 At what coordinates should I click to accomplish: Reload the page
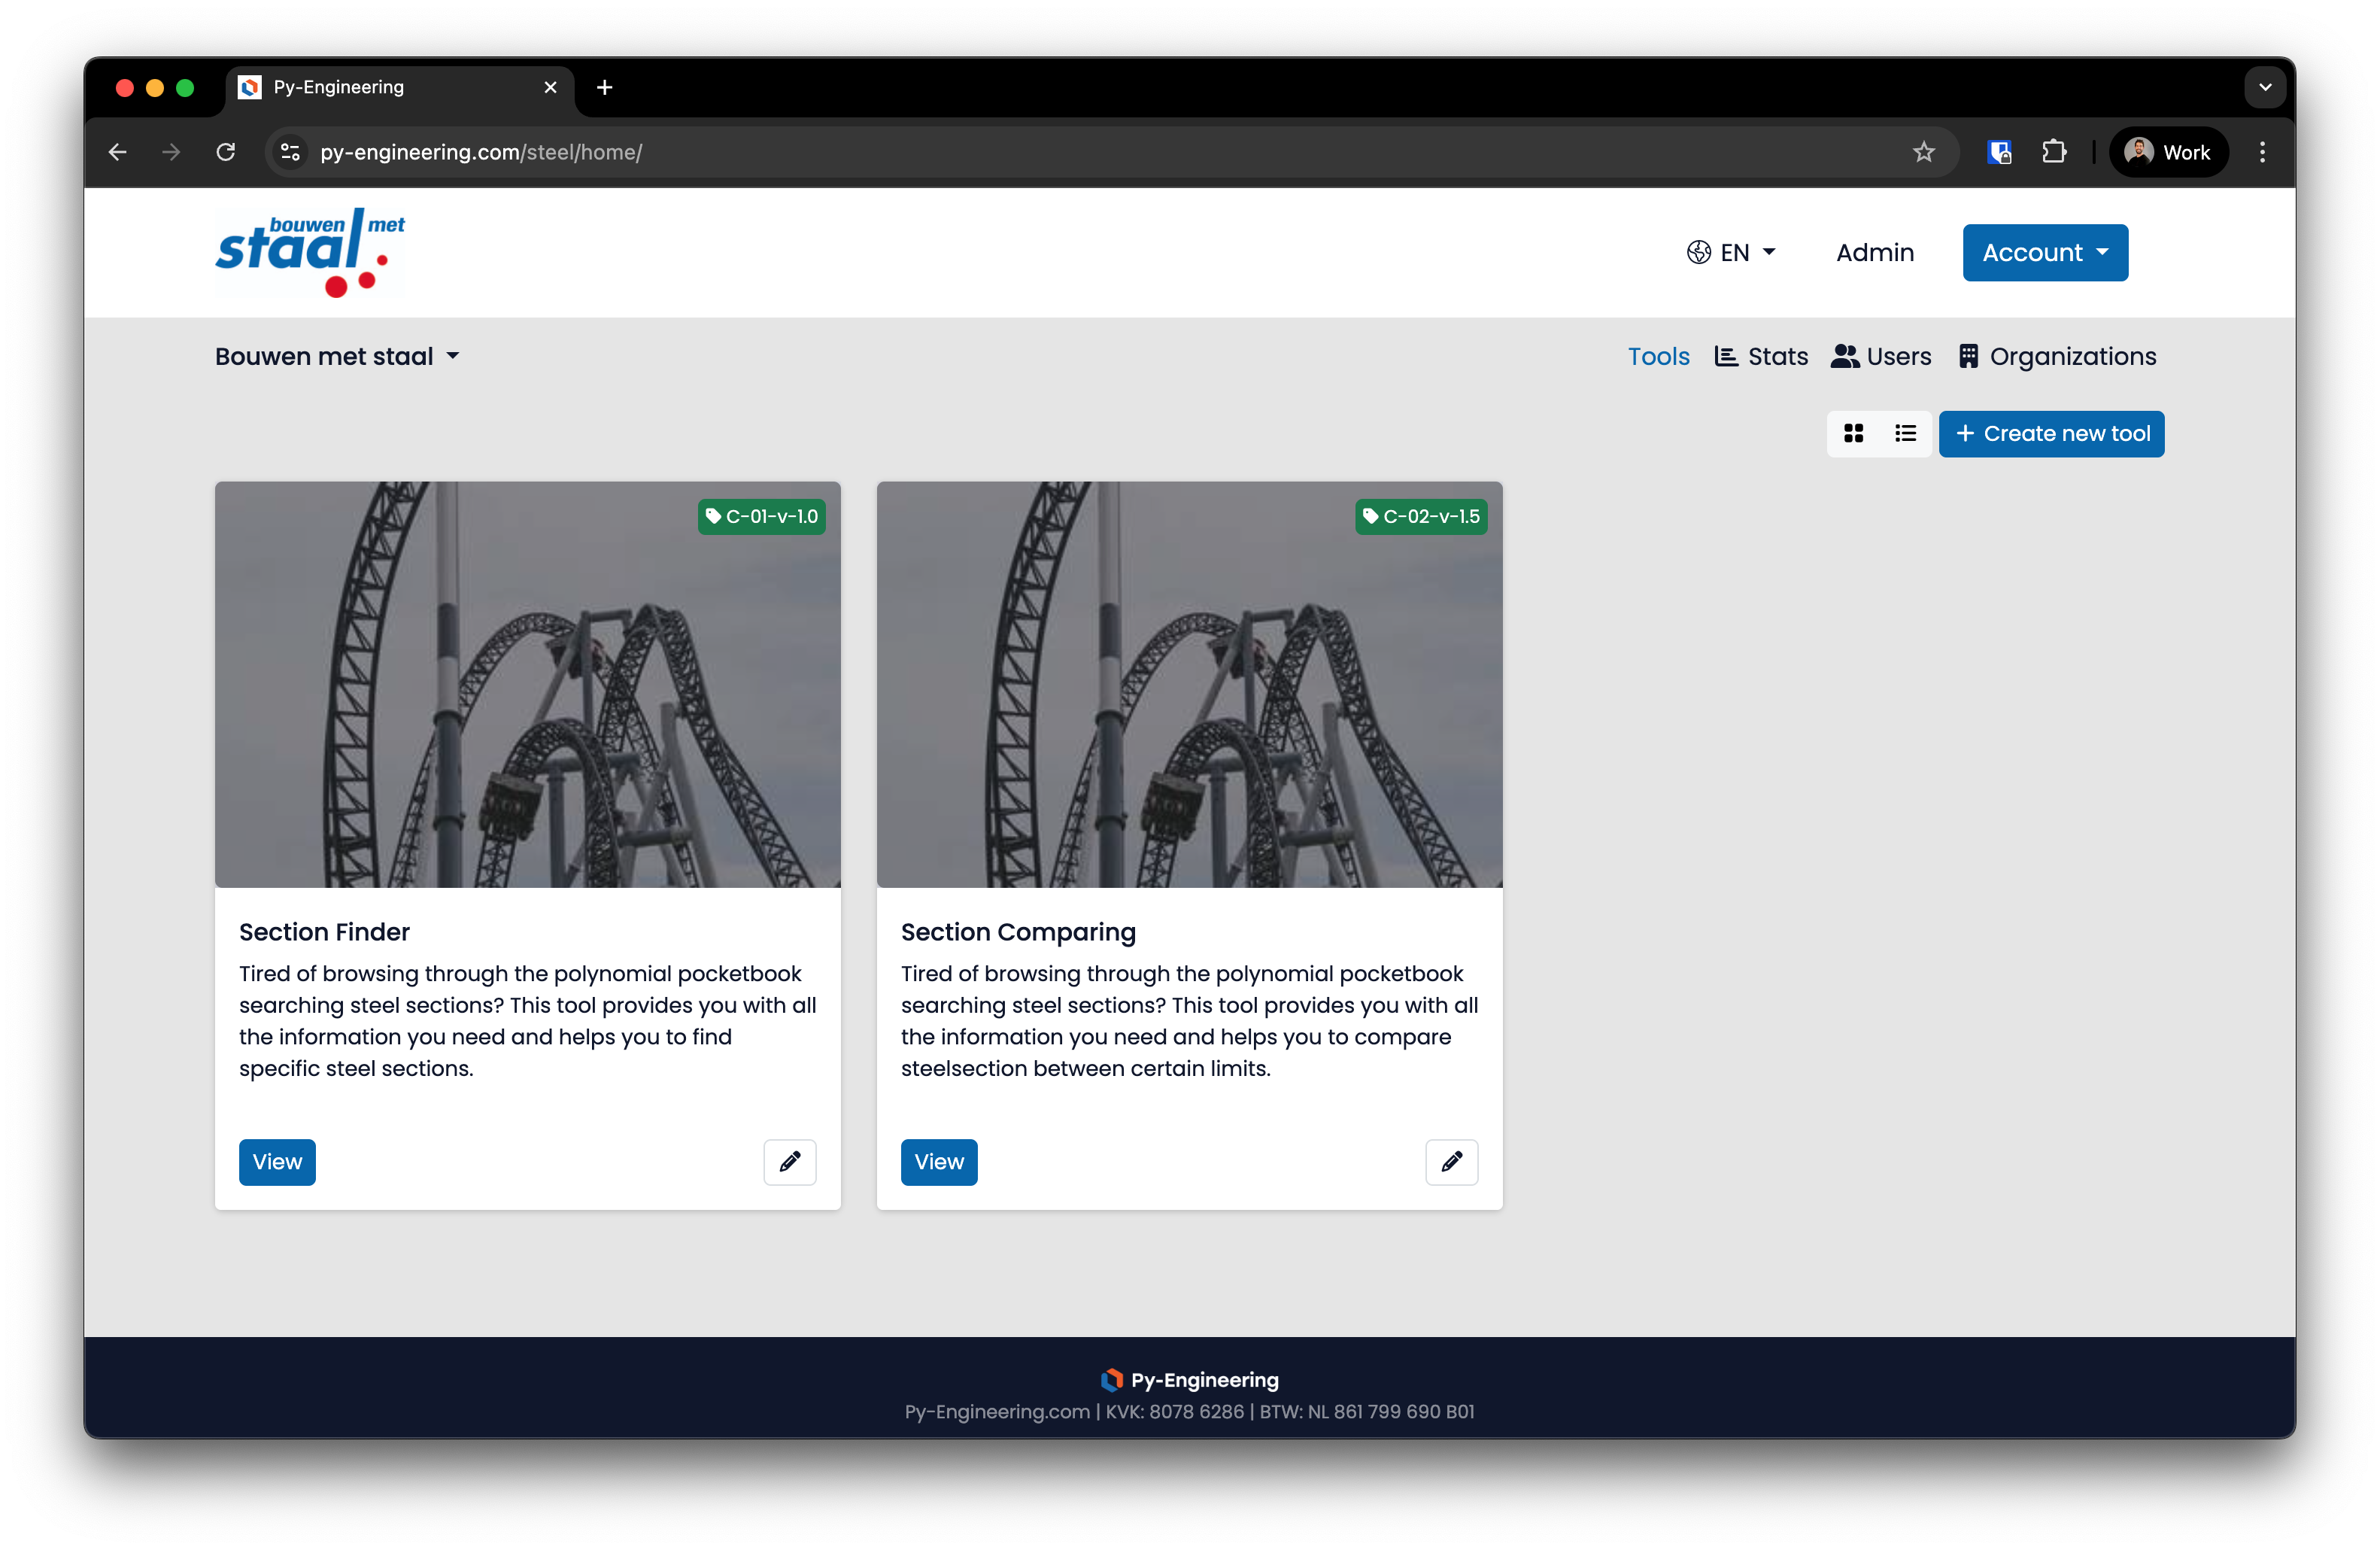pos(226,152)
